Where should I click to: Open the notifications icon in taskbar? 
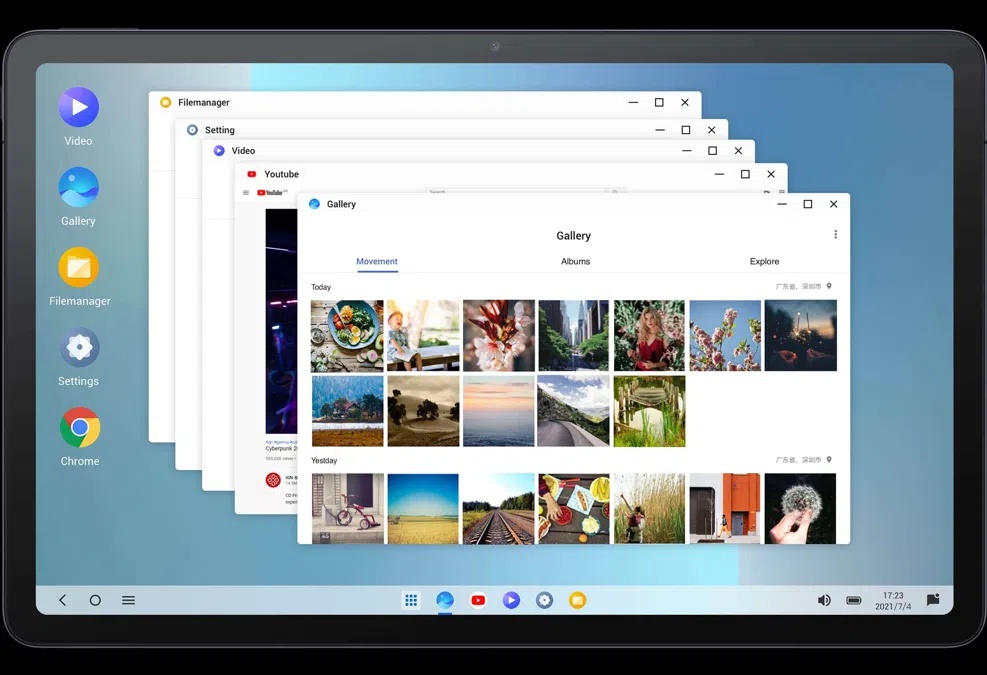point(932,600)
